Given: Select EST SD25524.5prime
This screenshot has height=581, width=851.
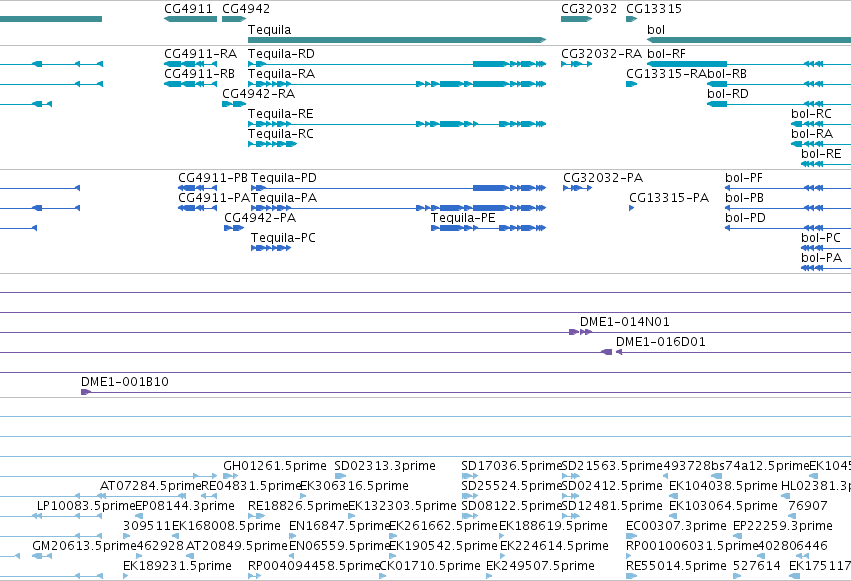Looking at the screenshot, I should 511,486.
